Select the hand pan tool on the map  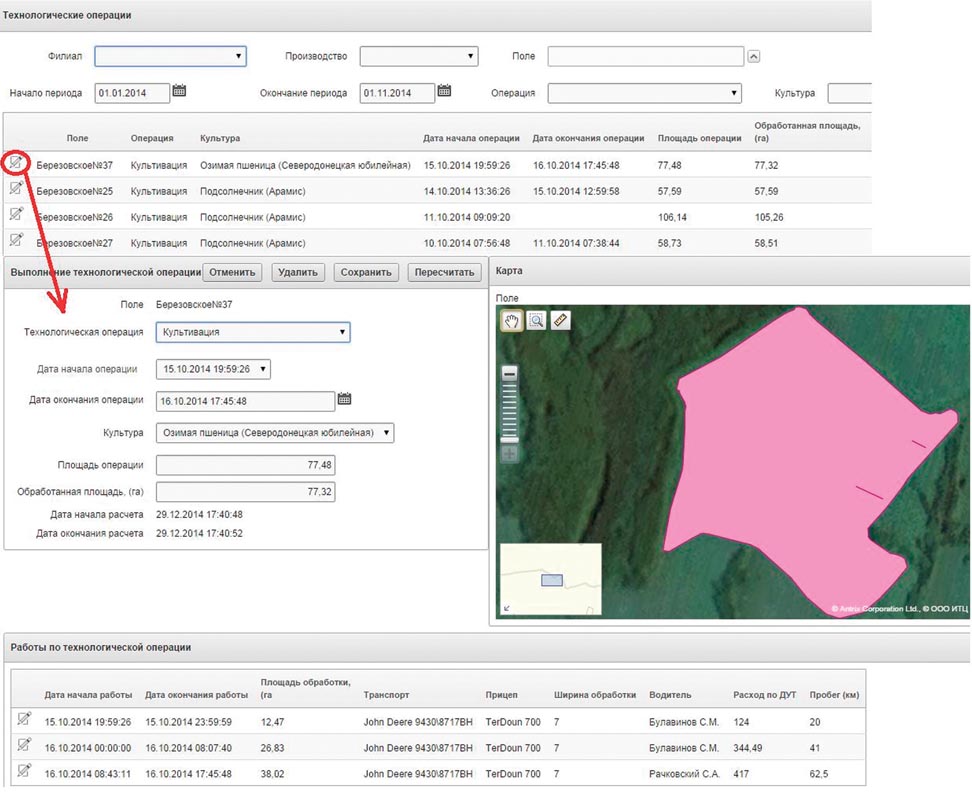click(513, 321)
